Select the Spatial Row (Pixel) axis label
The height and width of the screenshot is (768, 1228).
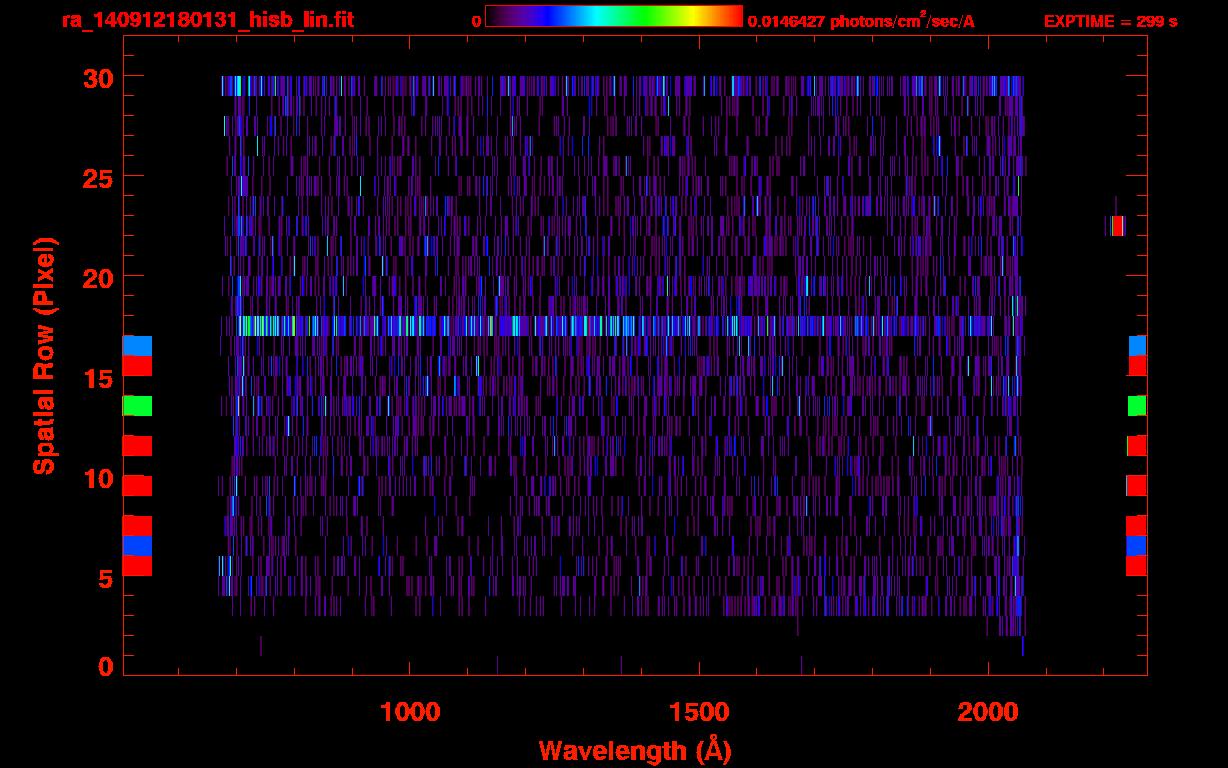click(44, 355)
